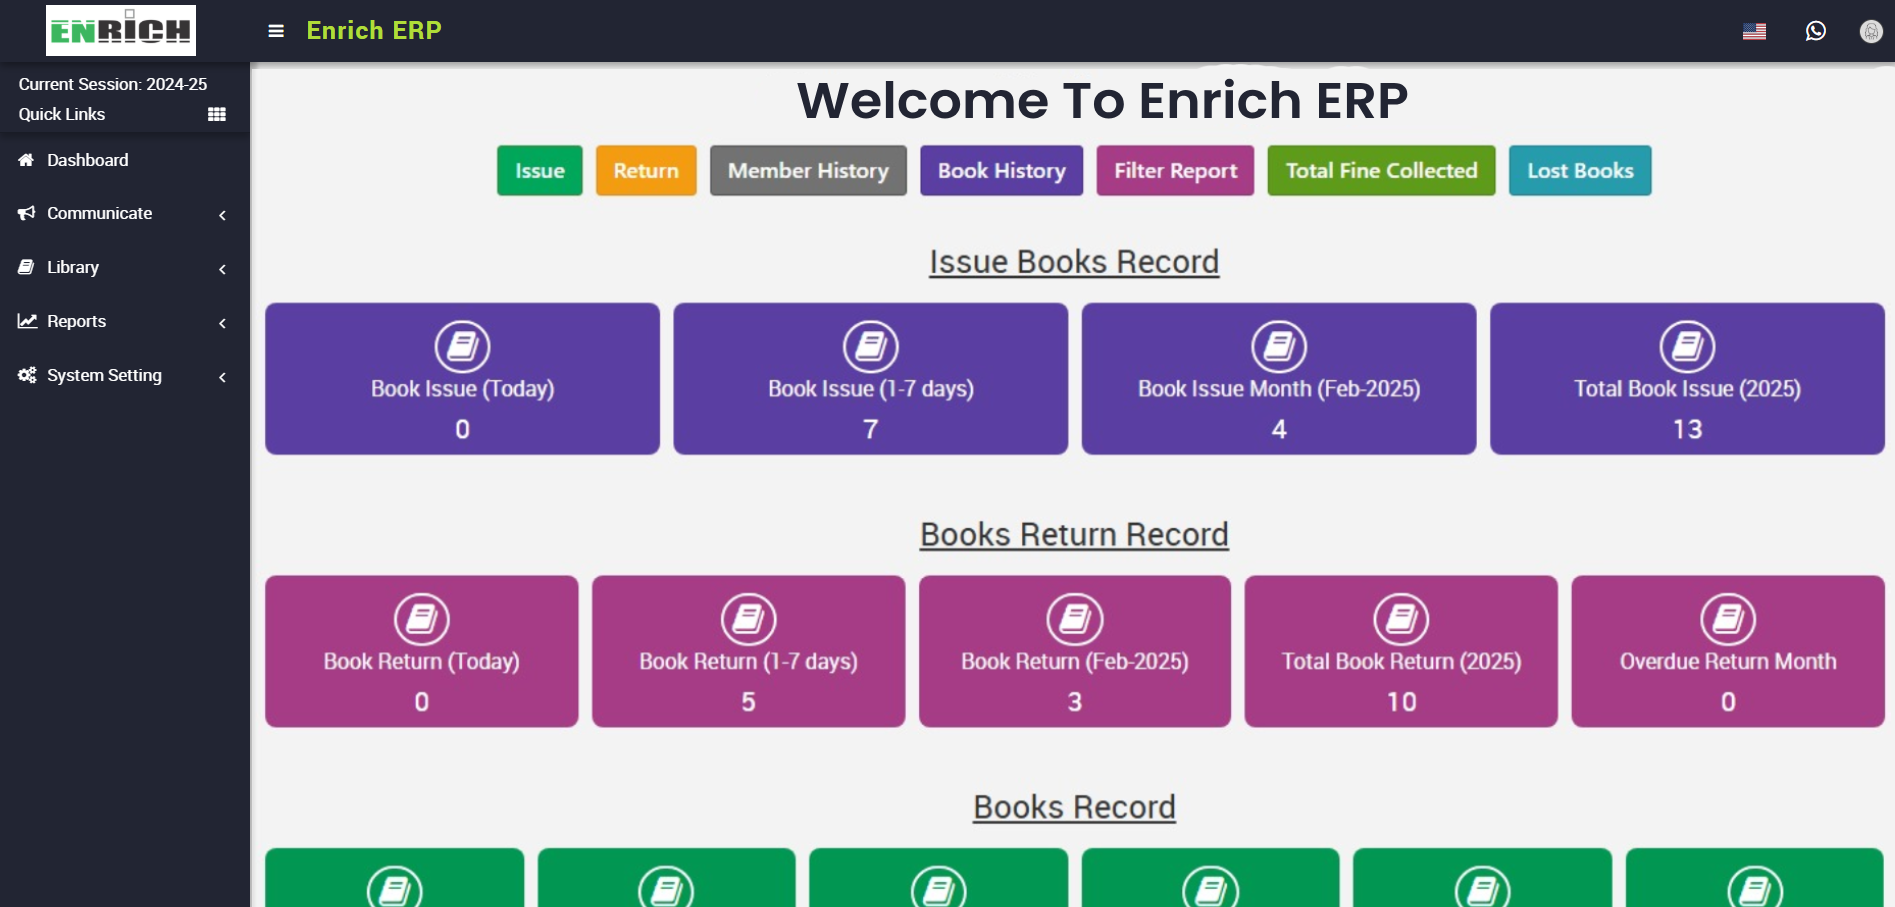The width and height of the screenshot is (1895, 907).
Task: Click the Total Book Issue (2025) icon
Action: (1687, 346)
